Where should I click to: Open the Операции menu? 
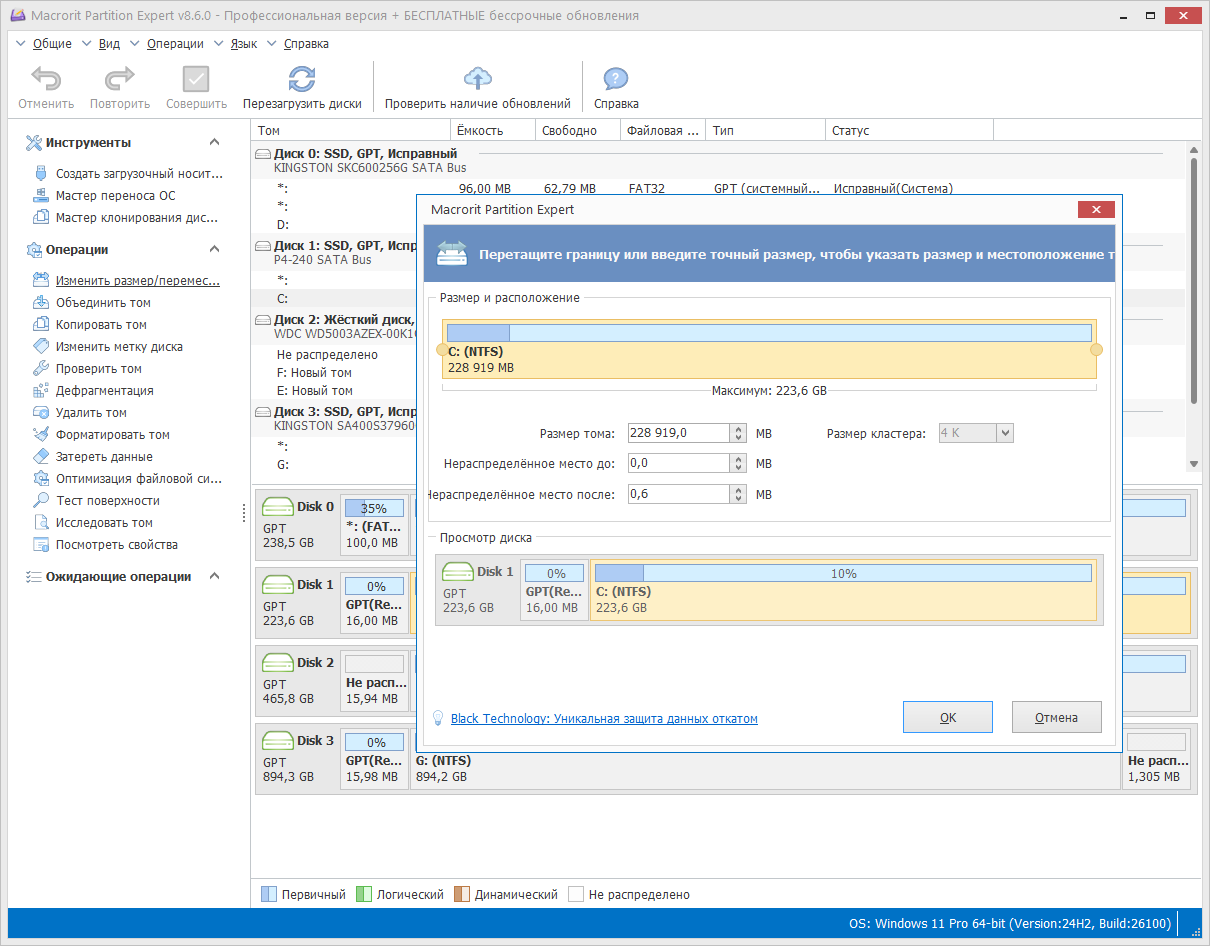(x=175, y=44)
